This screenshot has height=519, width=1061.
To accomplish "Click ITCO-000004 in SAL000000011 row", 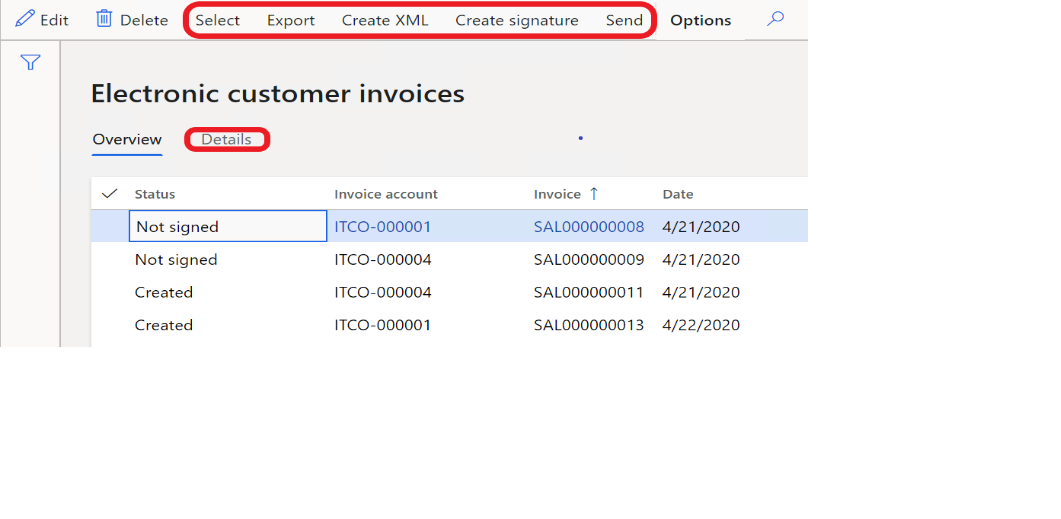I will pyautogui.click(x=382, y=292).
